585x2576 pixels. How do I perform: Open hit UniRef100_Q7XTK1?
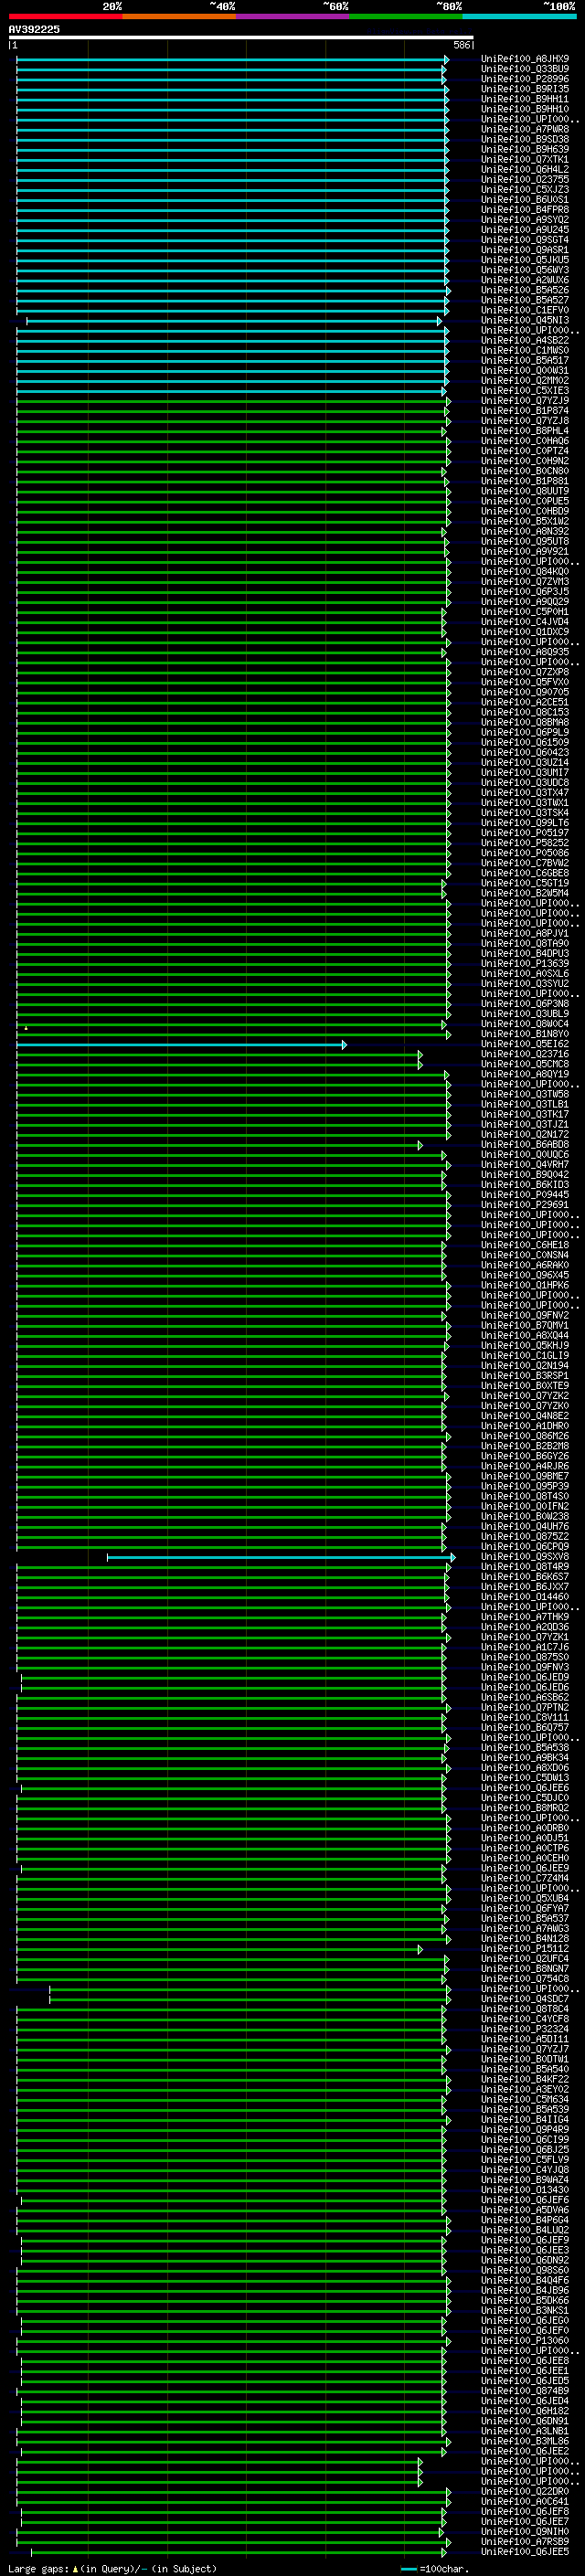pyautogui.click(x=525, y=159)
